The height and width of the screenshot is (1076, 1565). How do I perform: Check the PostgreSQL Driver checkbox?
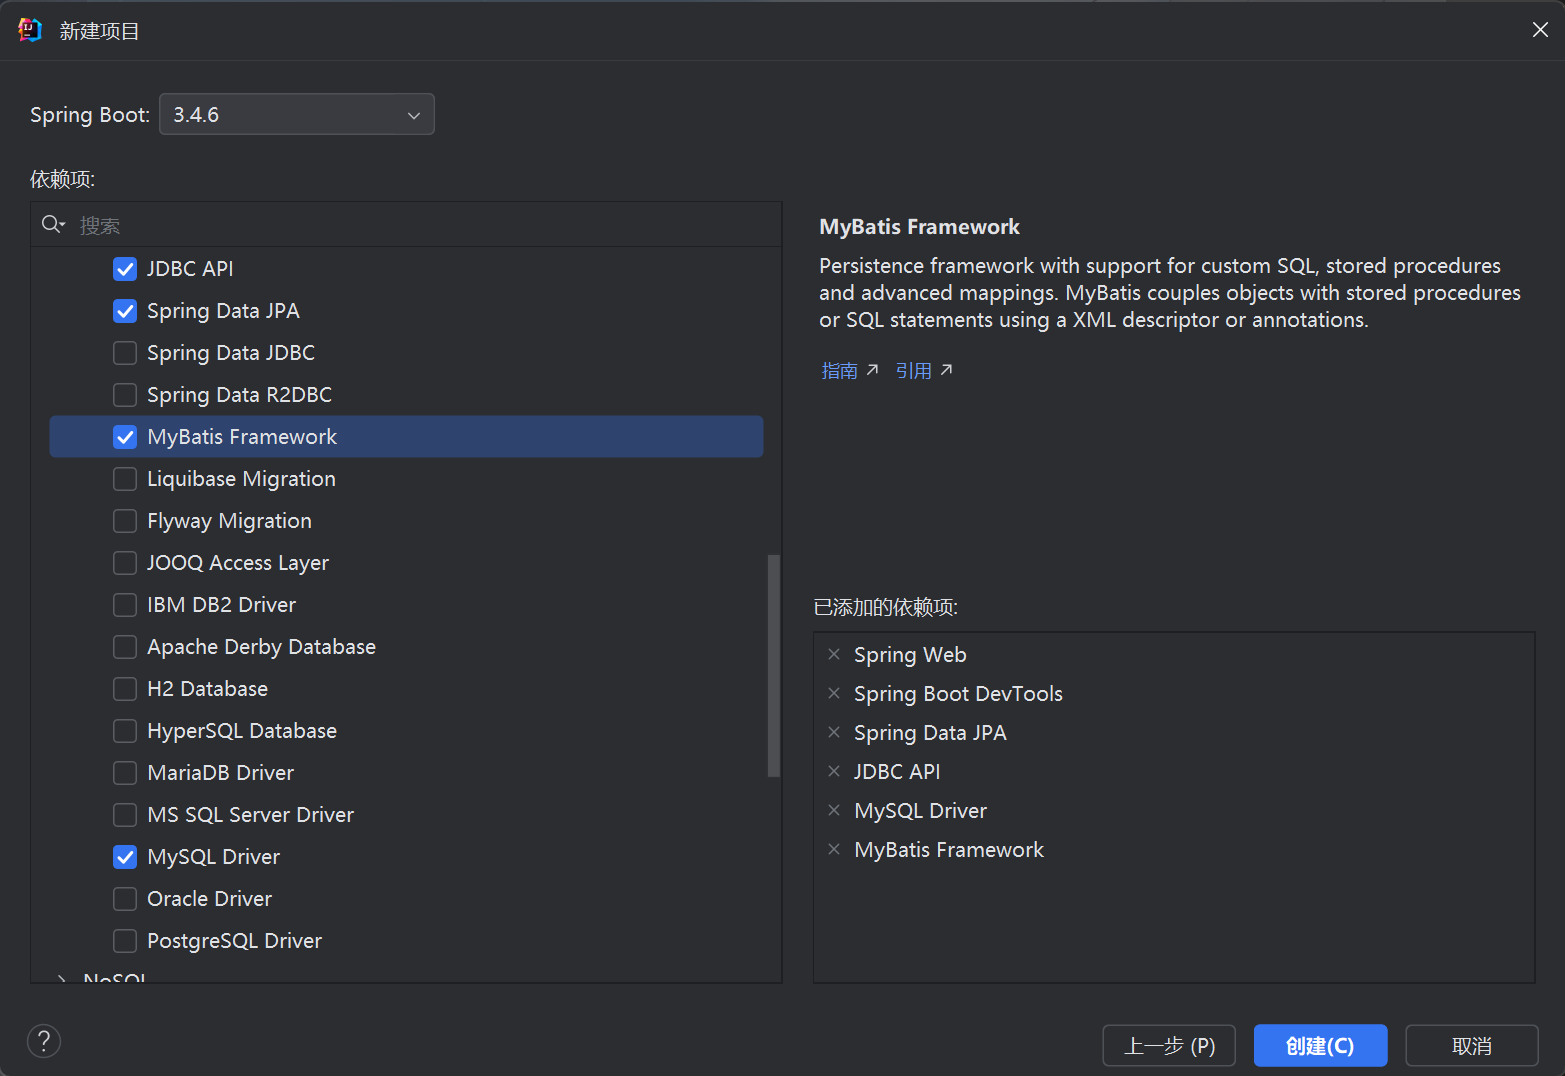(x=125, y=941)
